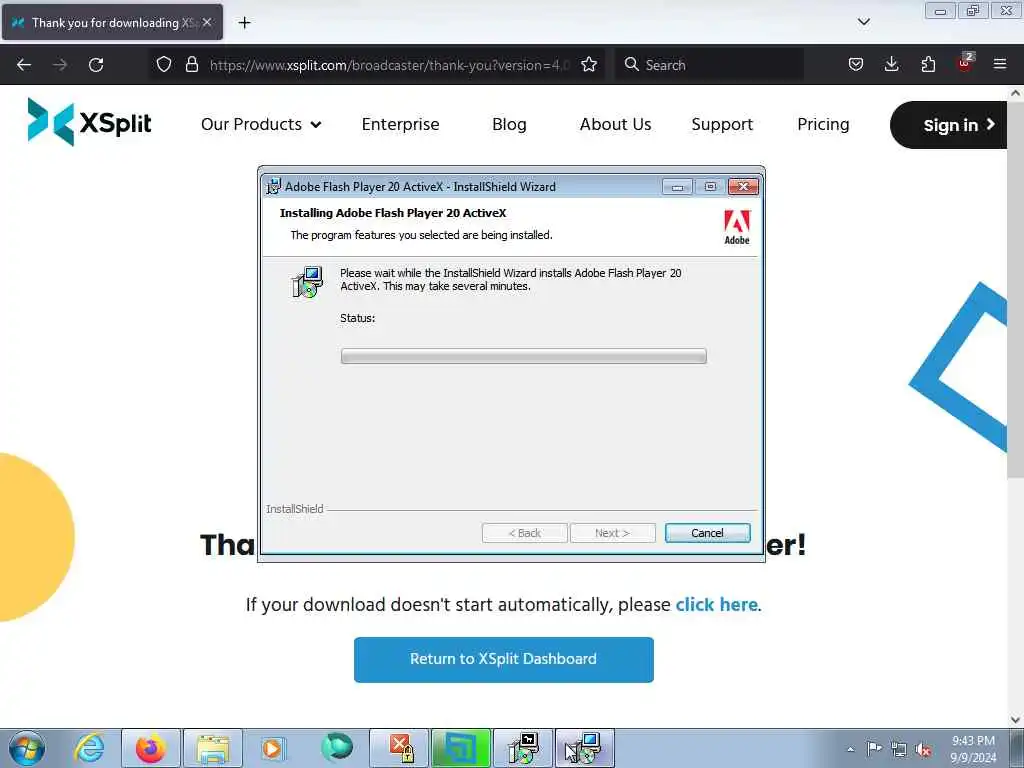
Task: Click the red X padlock taskbar icon
Action: 399,748
